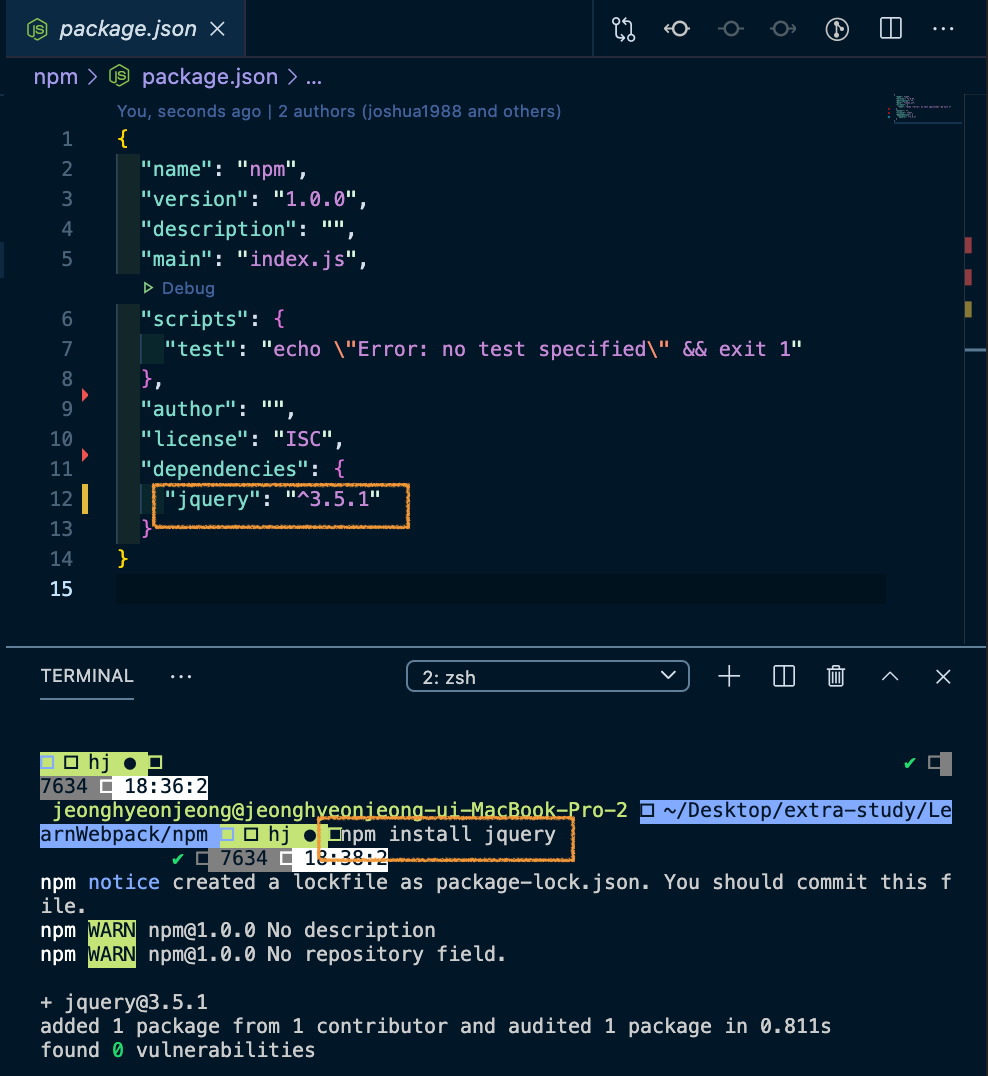Close the terminal panel with the X icon

pyautogui.click(x=942, y=676)
